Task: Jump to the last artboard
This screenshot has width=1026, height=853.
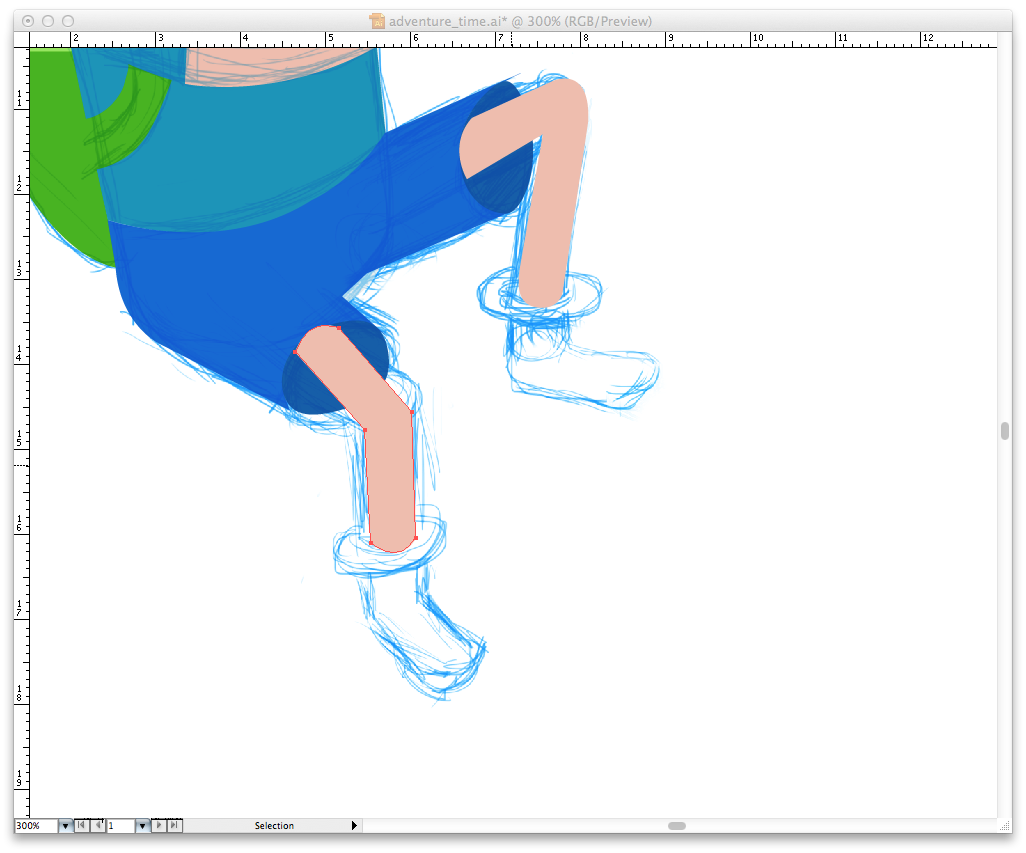Action: tap(174, 826)
